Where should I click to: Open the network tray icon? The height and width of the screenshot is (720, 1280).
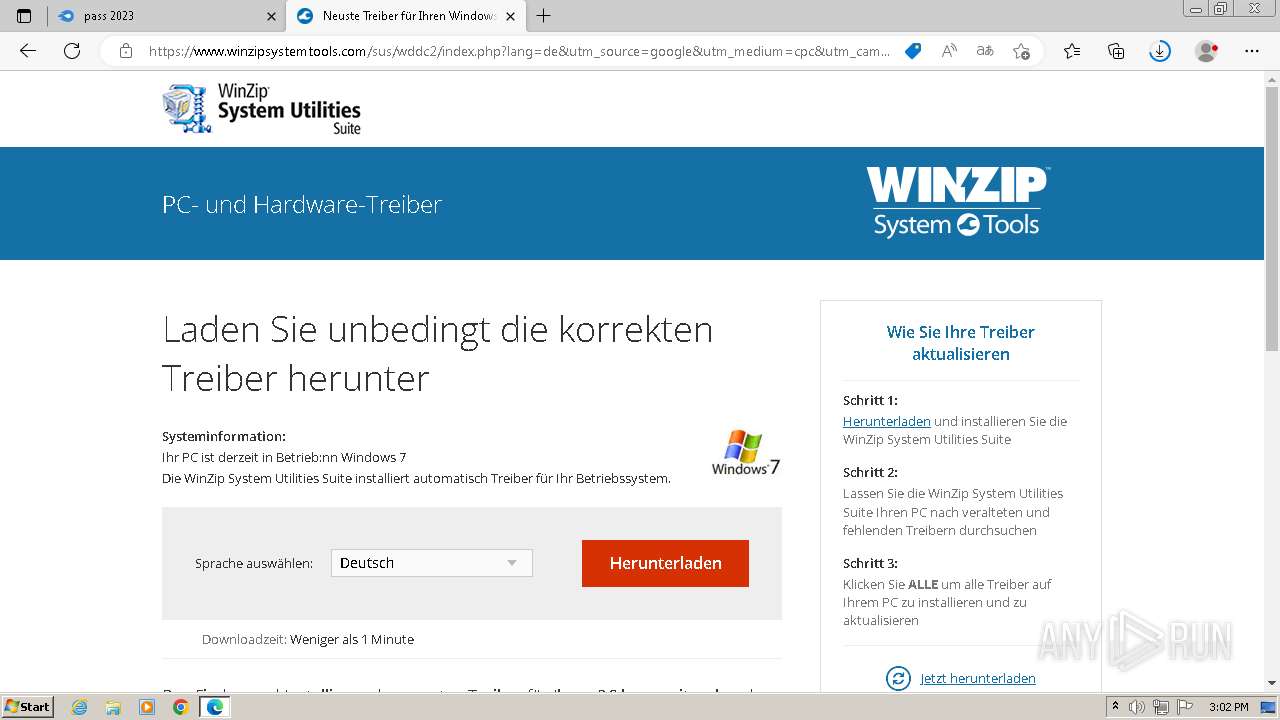pos(1160,707)
